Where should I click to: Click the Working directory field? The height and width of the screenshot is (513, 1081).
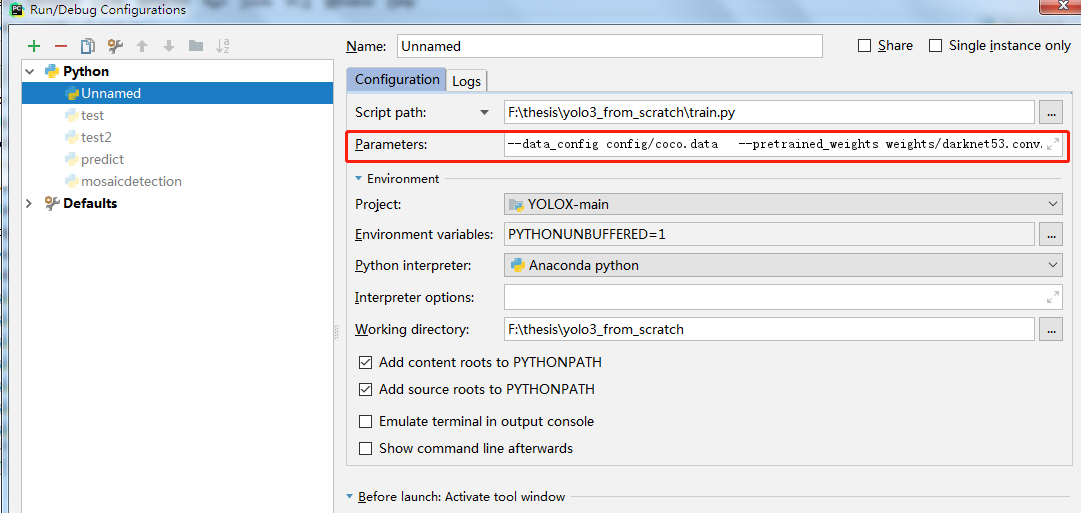click(x=769, y=330)
